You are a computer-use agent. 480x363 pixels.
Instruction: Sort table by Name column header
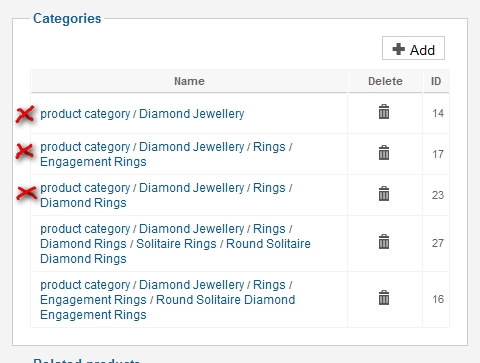click(x=189, y=81)
